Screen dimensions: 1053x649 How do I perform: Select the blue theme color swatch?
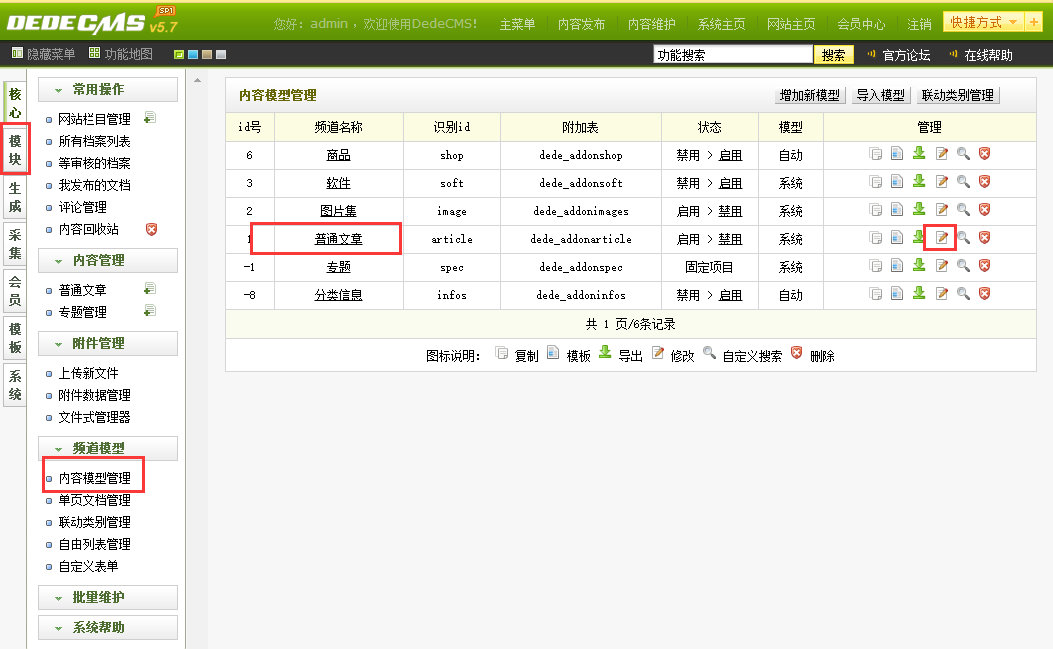click(x=193, y=54)
